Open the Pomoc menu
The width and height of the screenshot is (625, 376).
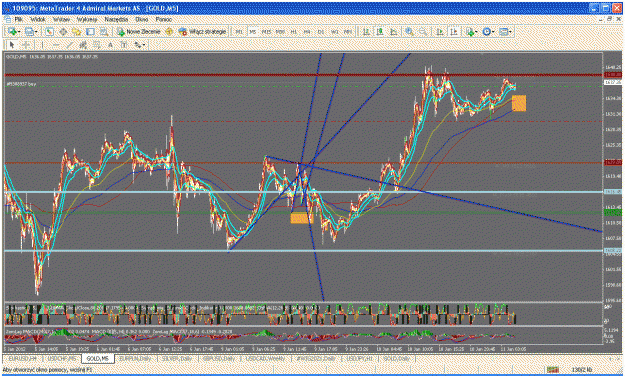[x=163, y=19]
